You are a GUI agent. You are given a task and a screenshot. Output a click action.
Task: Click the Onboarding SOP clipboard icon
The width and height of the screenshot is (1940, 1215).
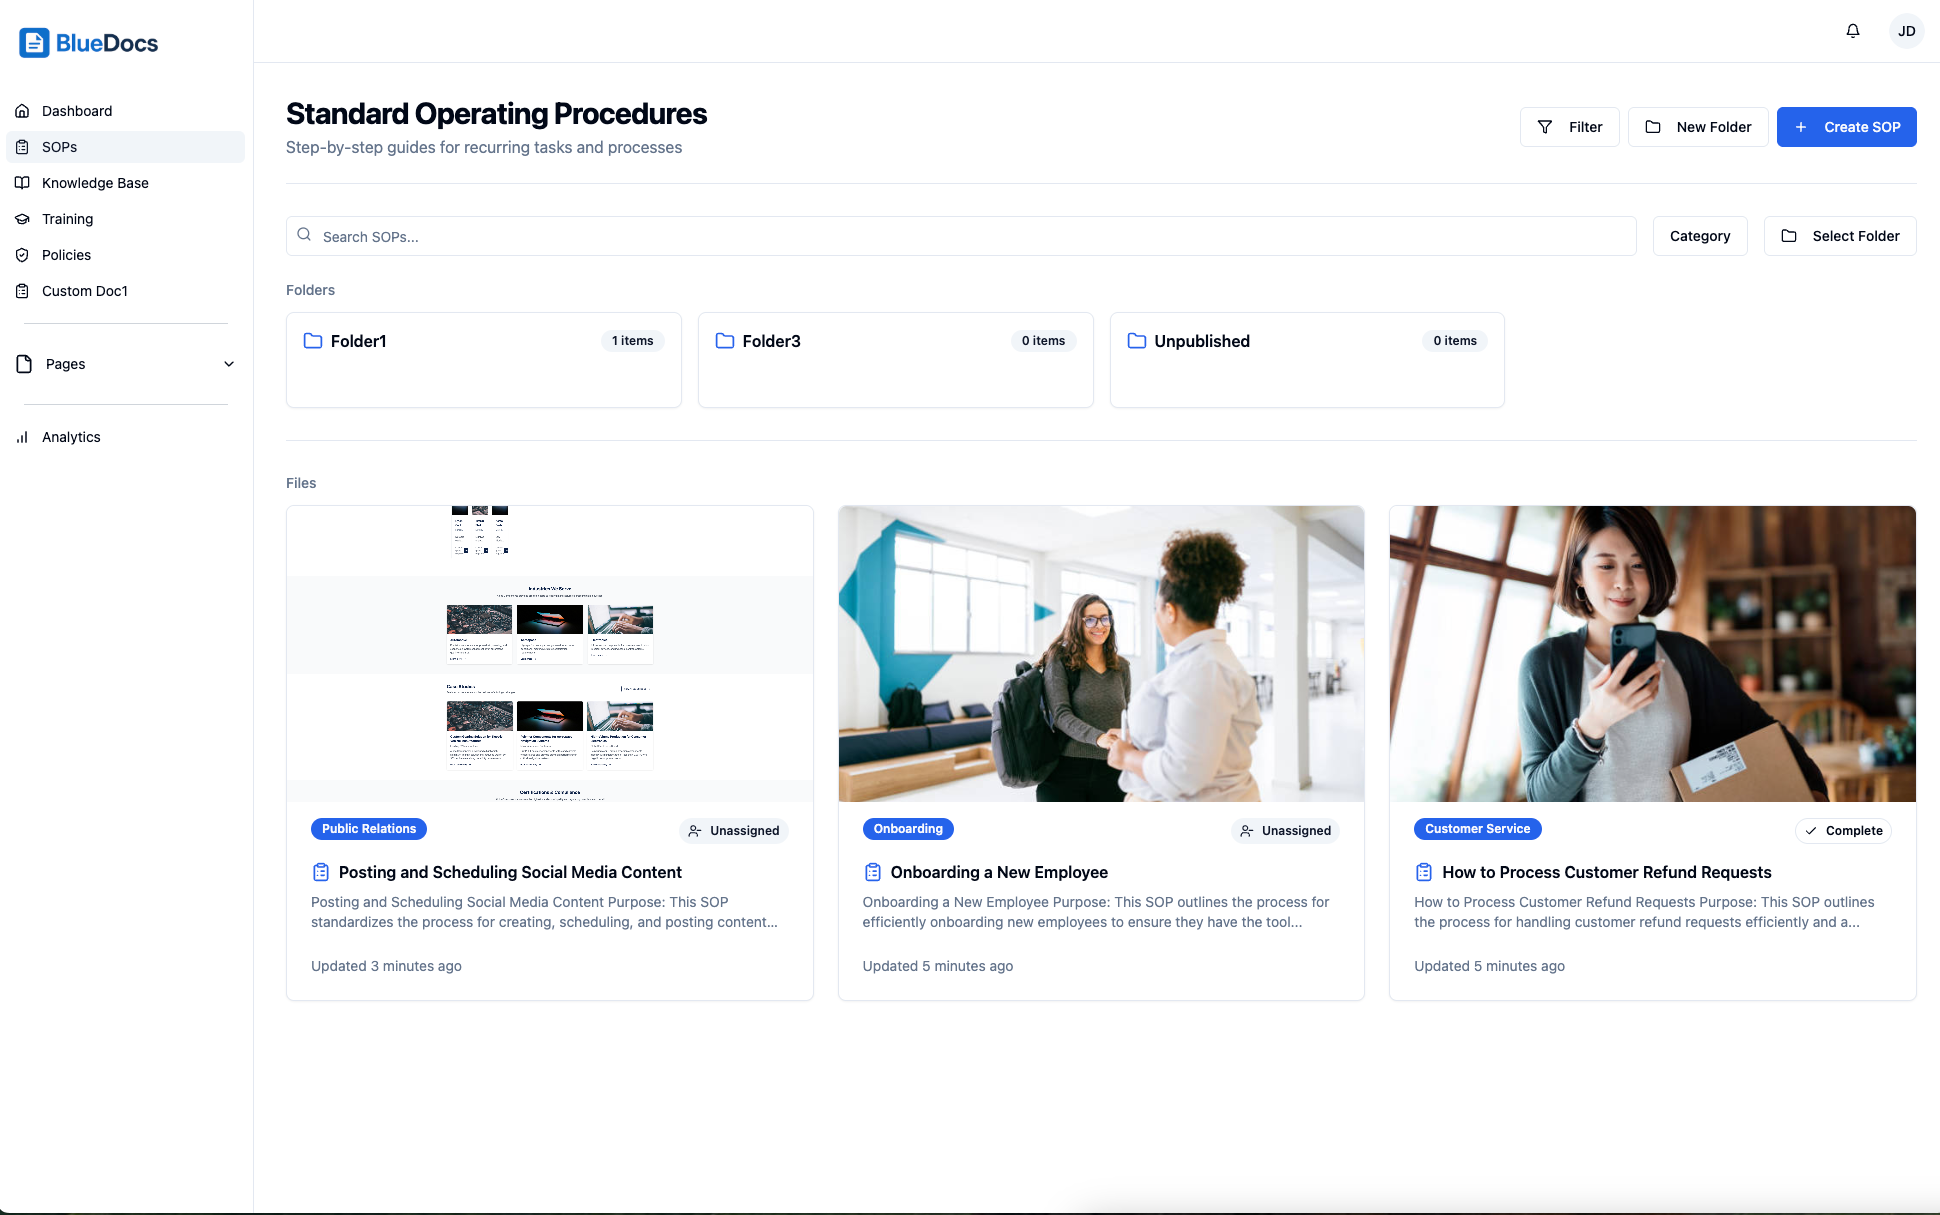[x=873, y=872]
